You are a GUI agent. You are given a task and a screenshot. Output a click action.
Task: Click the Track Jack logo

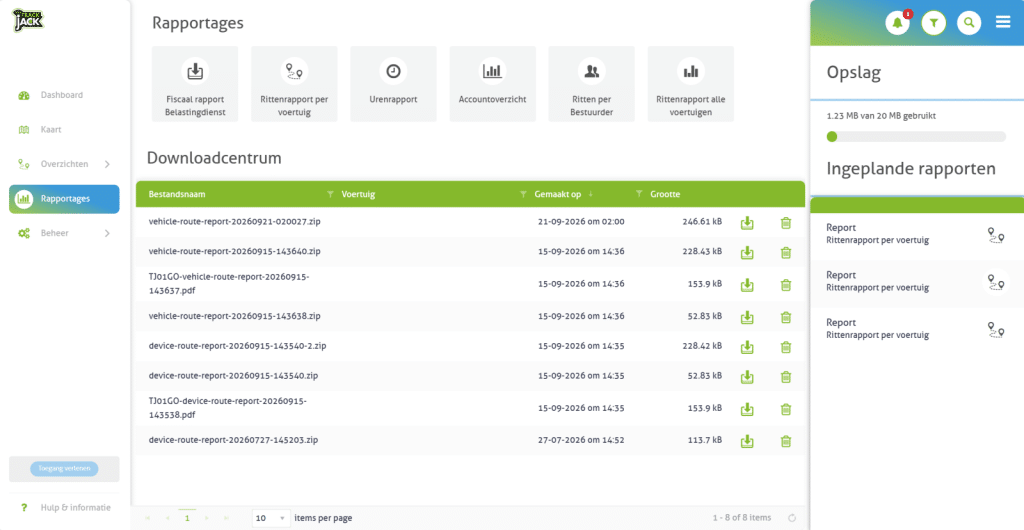coord(30,20)
